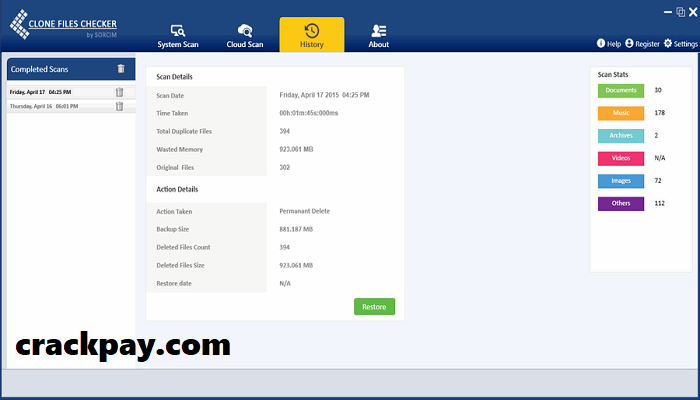The image size is (700, 400).
Task: Click the Deleted Files Size label
Action: pos(180,265)
